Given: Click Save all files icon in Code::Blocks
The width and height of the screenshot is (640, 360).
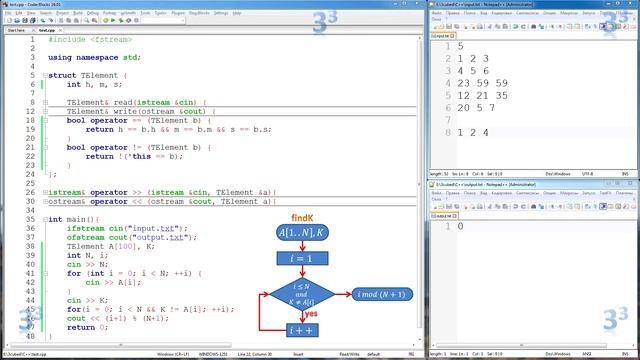Looking at the screenshot, I should [x=33, y=20].
